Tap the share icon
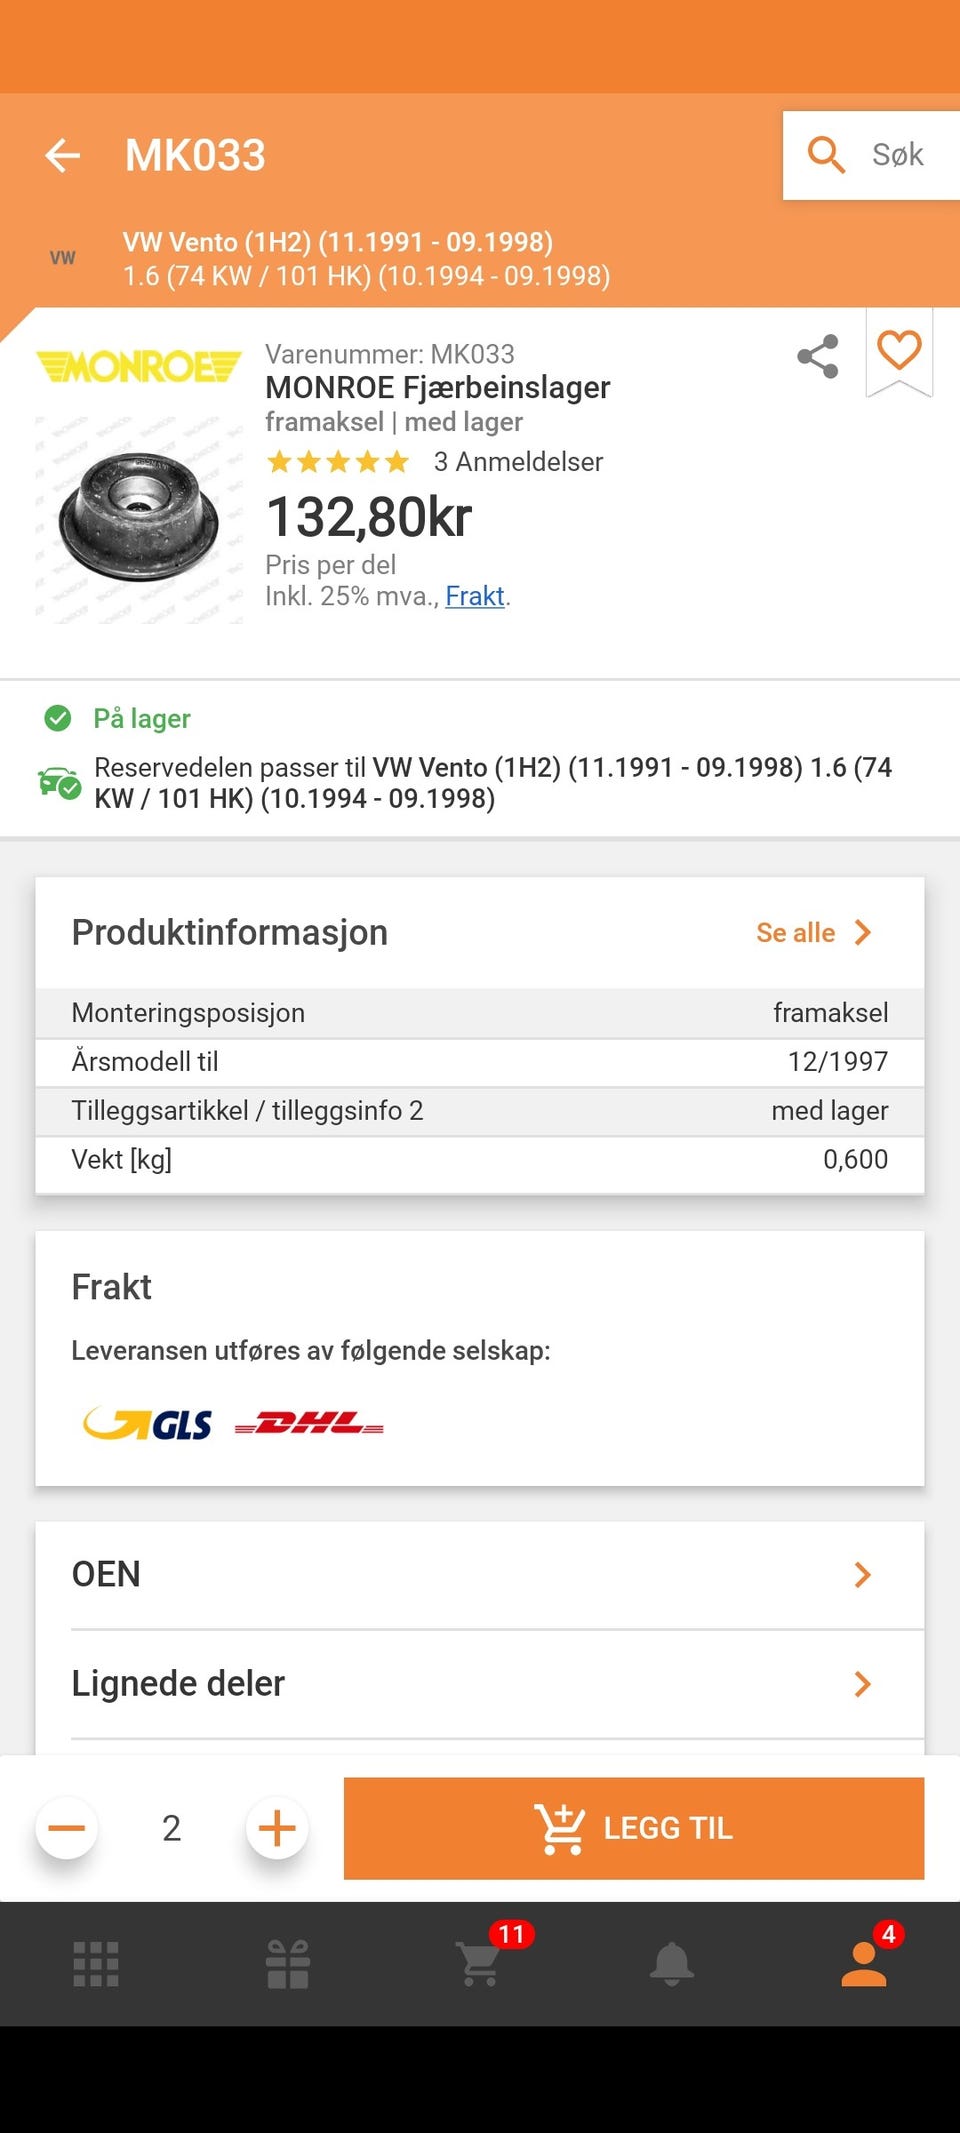This screenshot has width=960, height=2133. click(817, 357)
